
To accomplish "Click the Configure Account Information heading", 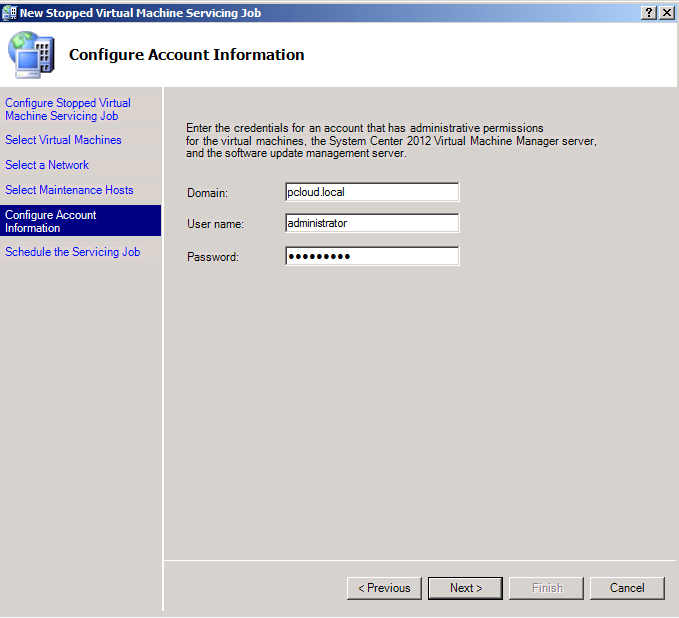I will [187, 55].
